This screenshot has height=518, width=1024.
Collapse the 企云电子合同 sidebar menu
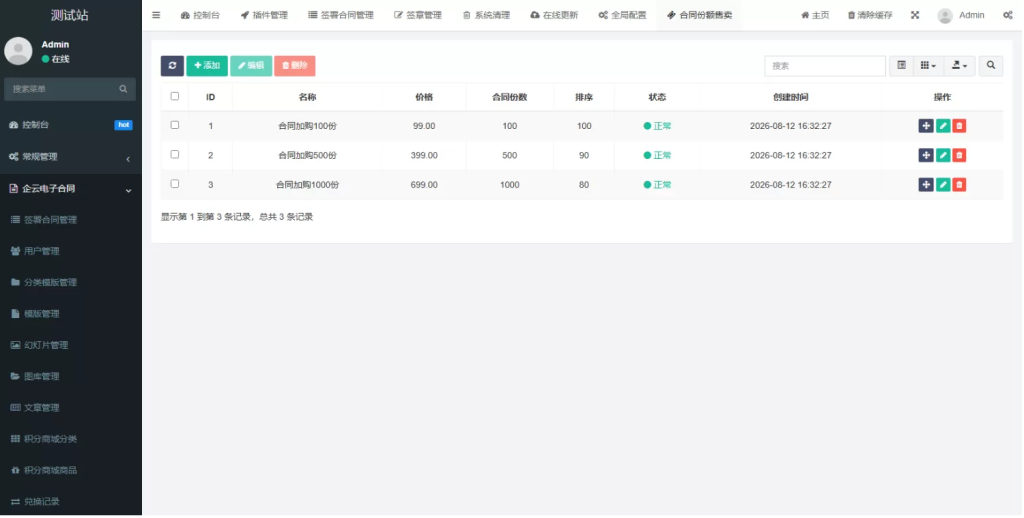coord(71,189)
